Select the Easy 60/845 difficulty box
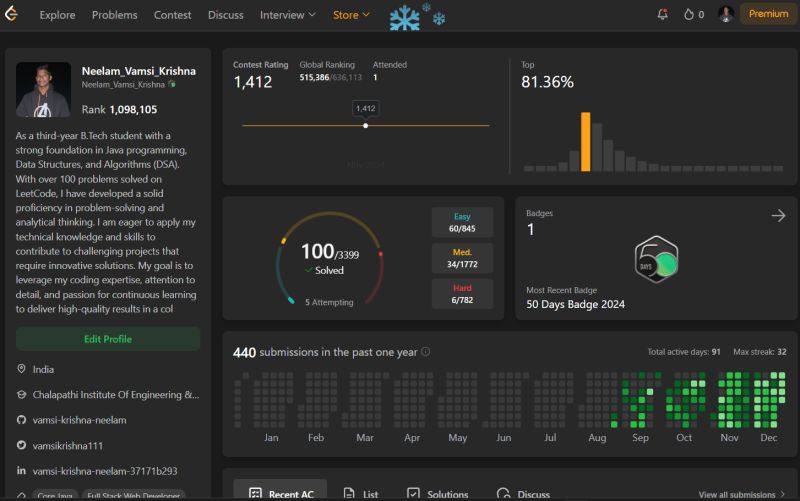800x501 pixels. 462,222
